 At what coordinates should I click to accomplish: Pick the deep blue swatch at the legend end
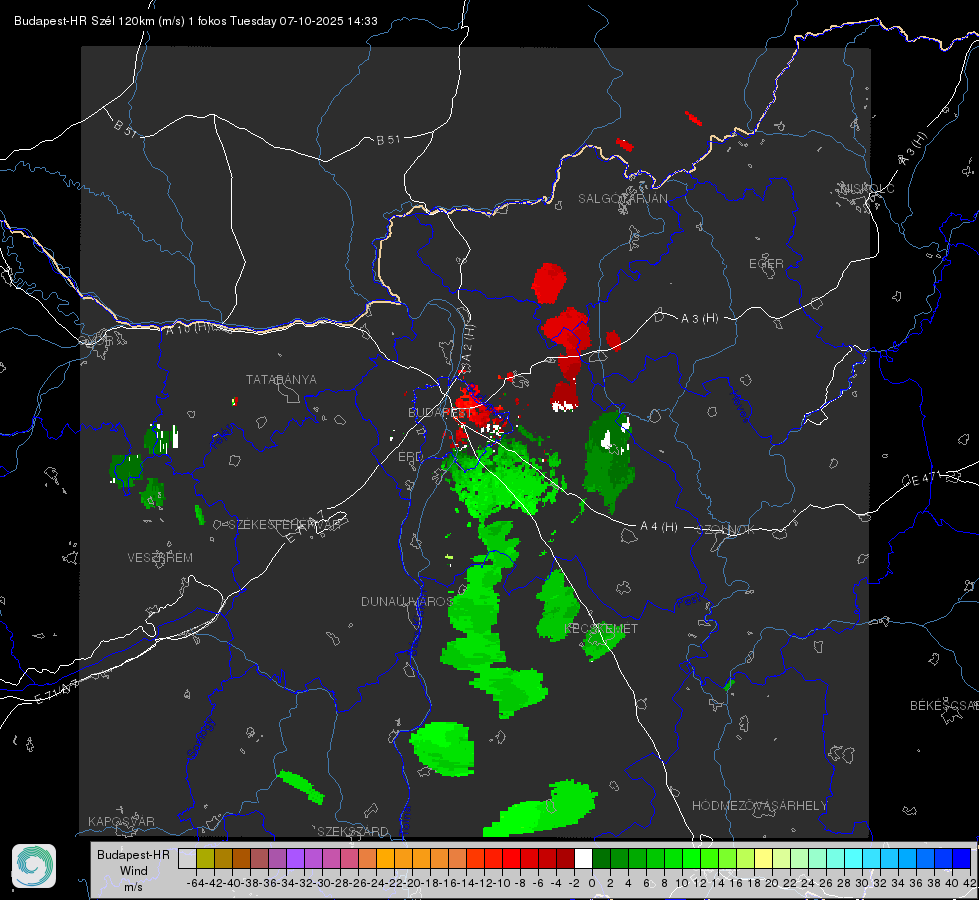pyautogui.click(x=962, y=858)
